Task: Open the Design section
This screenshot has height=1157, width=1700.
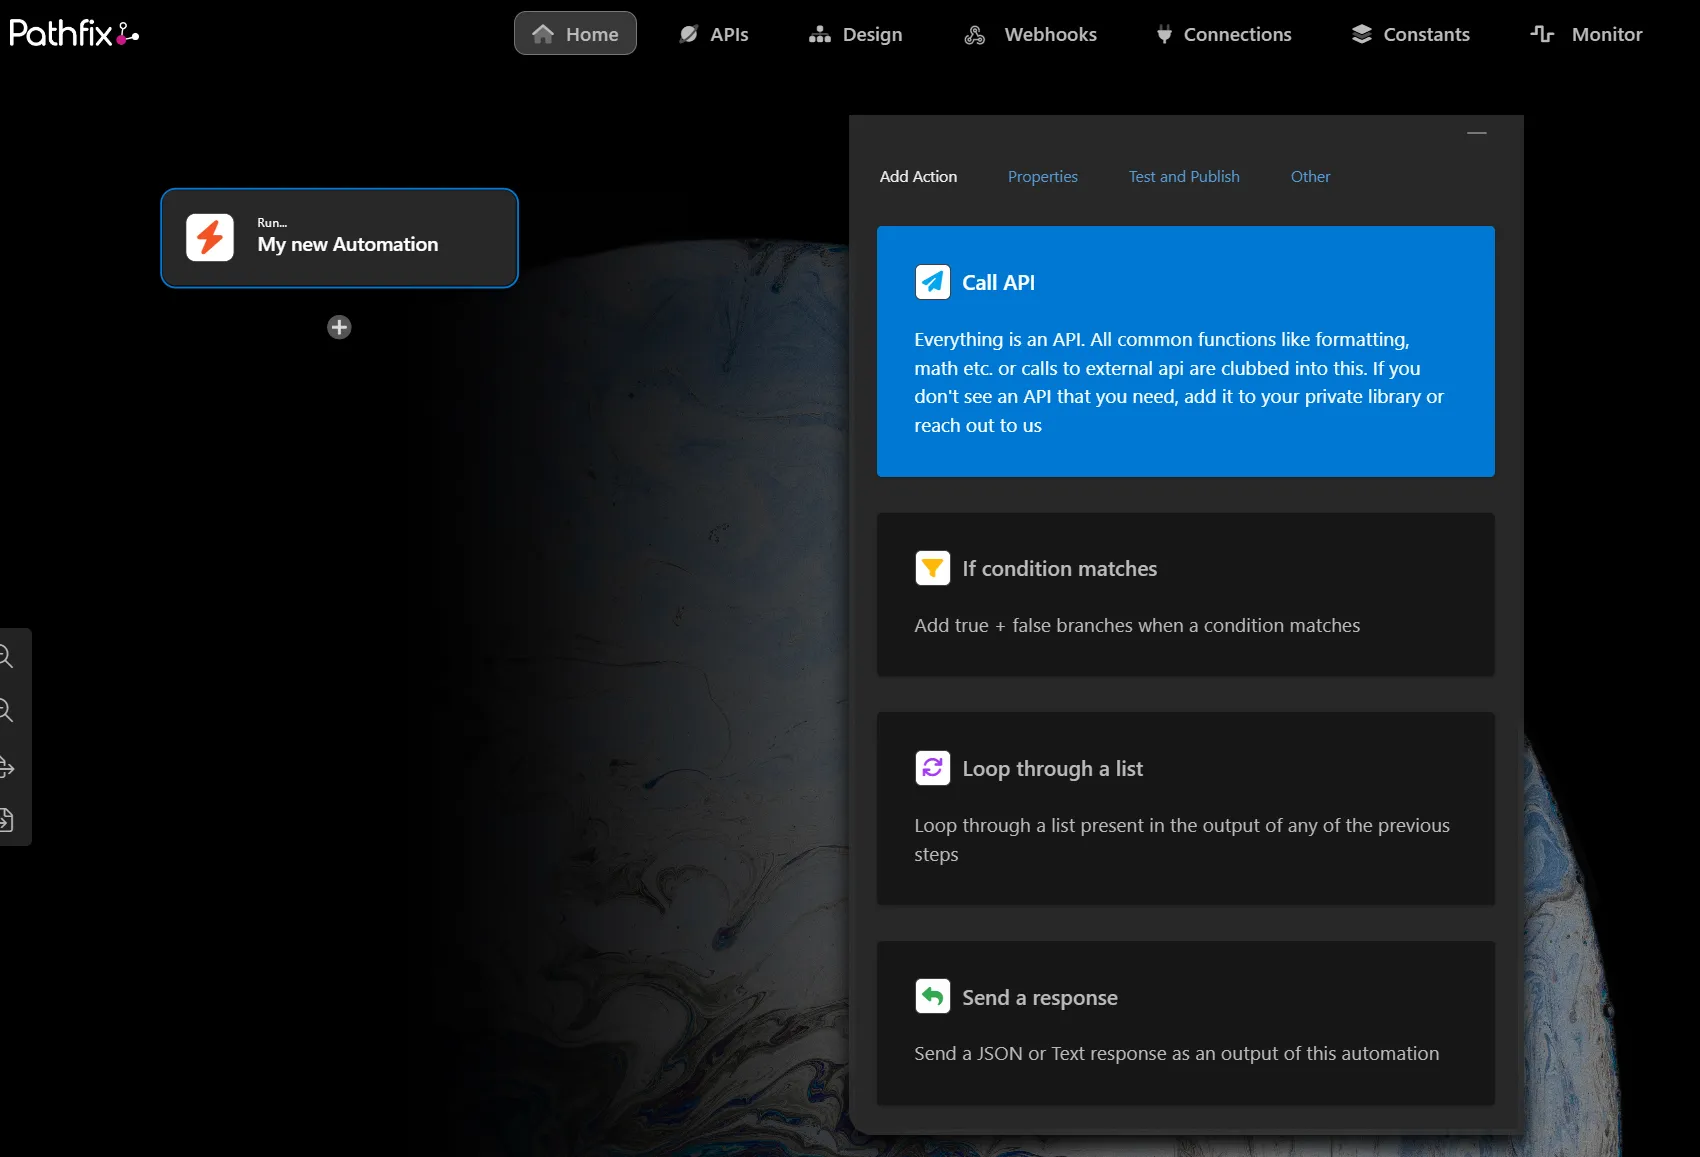Action: (855, 34)
